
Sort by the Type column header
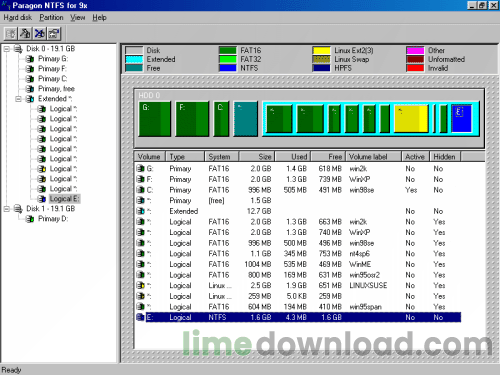pyautogui.click(x=185, y=157)
